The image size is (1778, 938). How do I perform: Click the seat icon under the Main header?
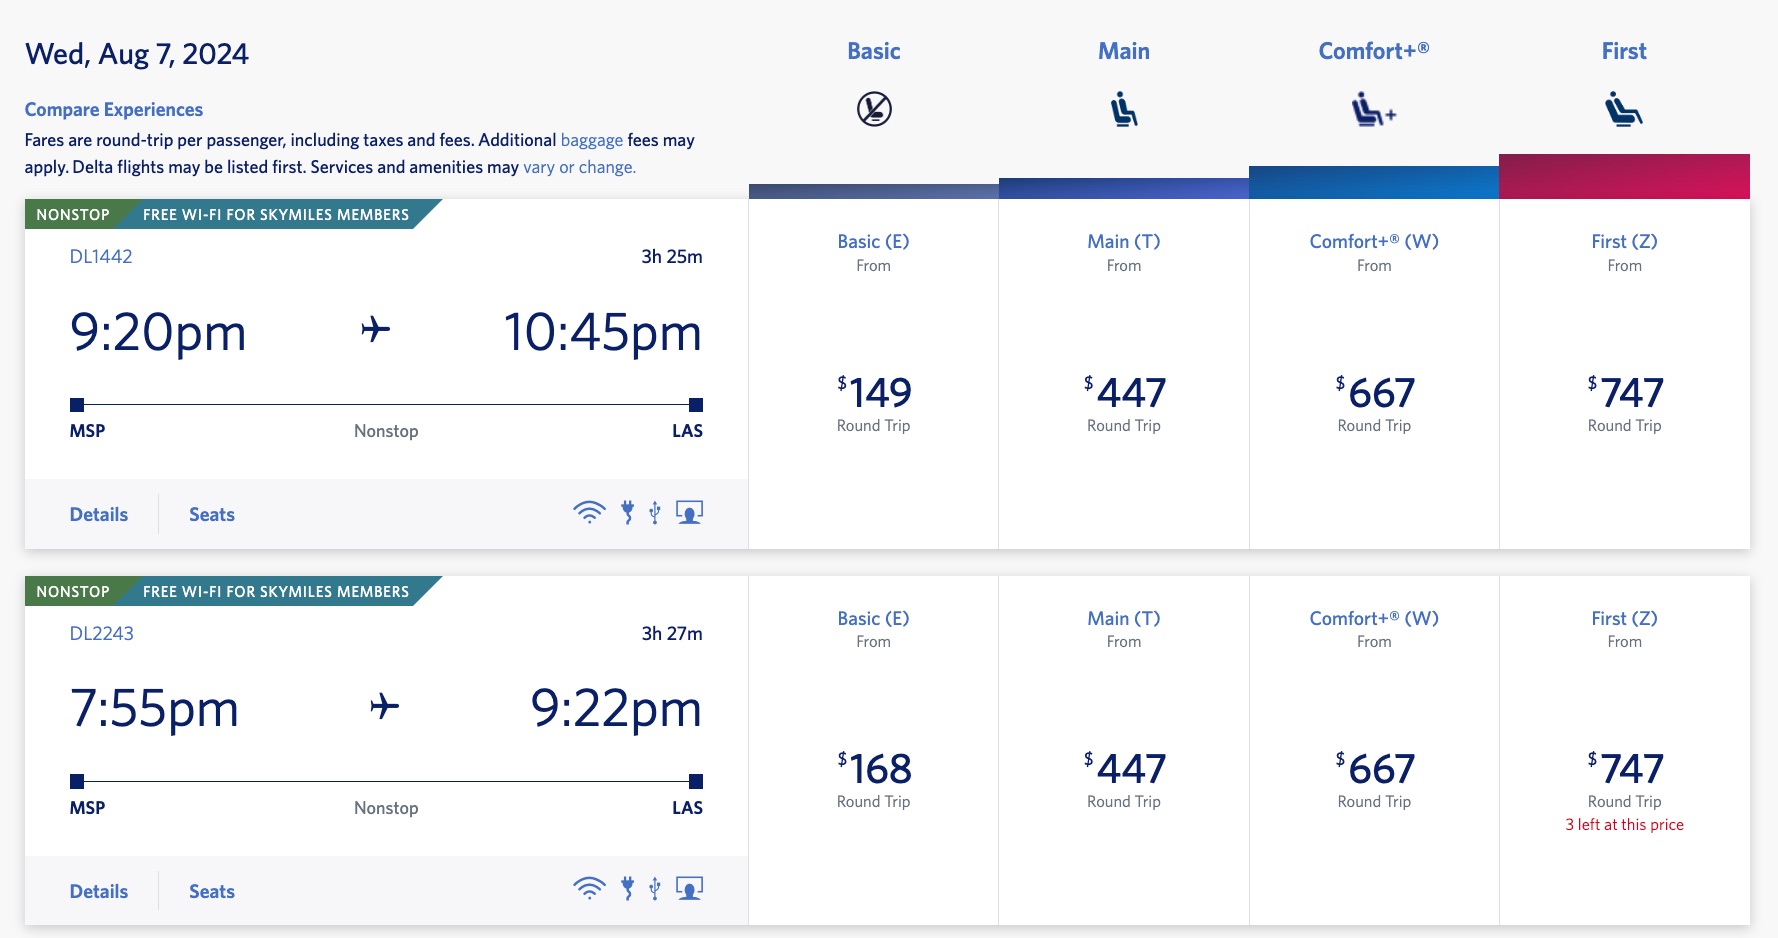pos(1123,108)
